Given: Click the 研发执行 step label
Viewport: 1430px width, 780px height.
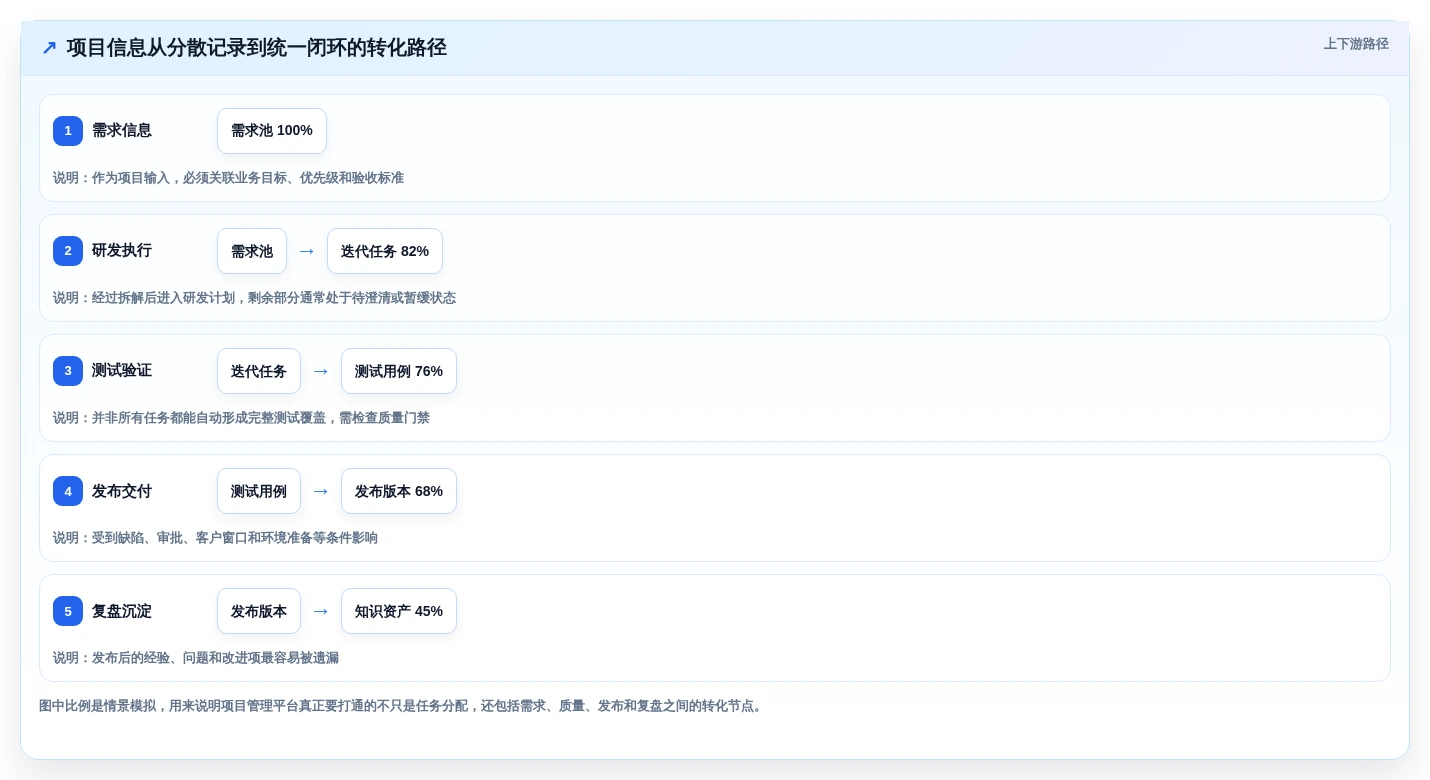Looking at the screenshot, I should pyautogui.click(x=122, y=251).
